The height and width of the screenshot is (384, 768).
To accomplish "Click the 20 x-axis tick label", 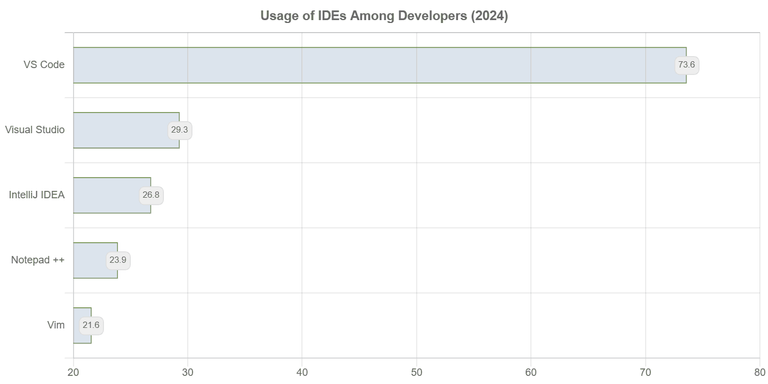I will pos(73,372).
